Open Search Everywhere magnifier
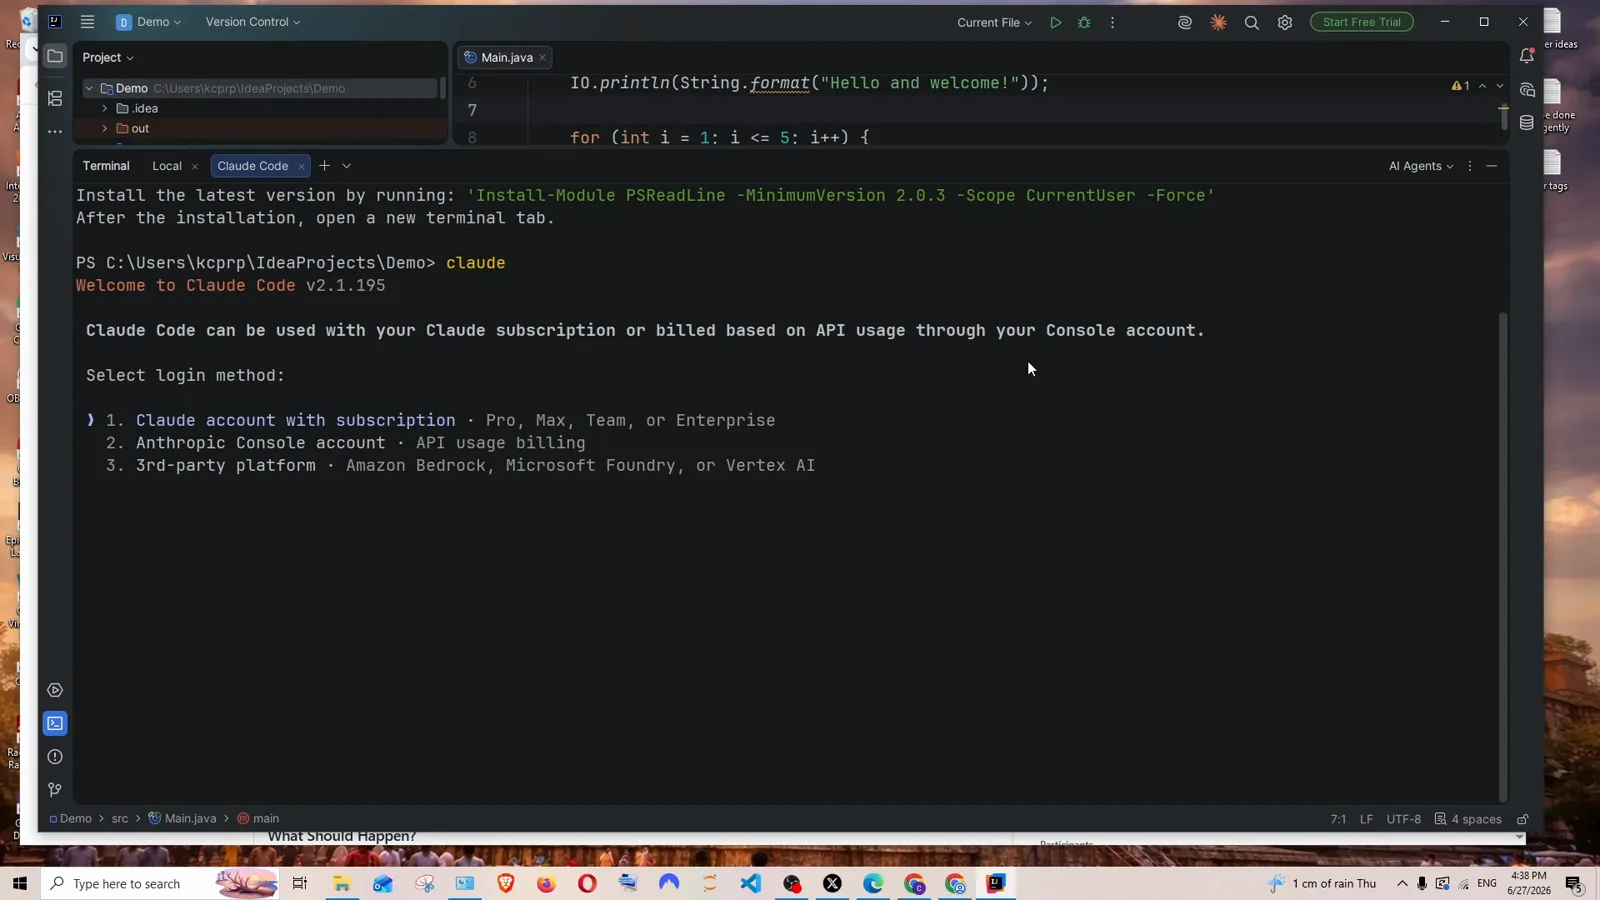Image resolution: width=1600 pixels, height=900 pixels. [1251, 22]
